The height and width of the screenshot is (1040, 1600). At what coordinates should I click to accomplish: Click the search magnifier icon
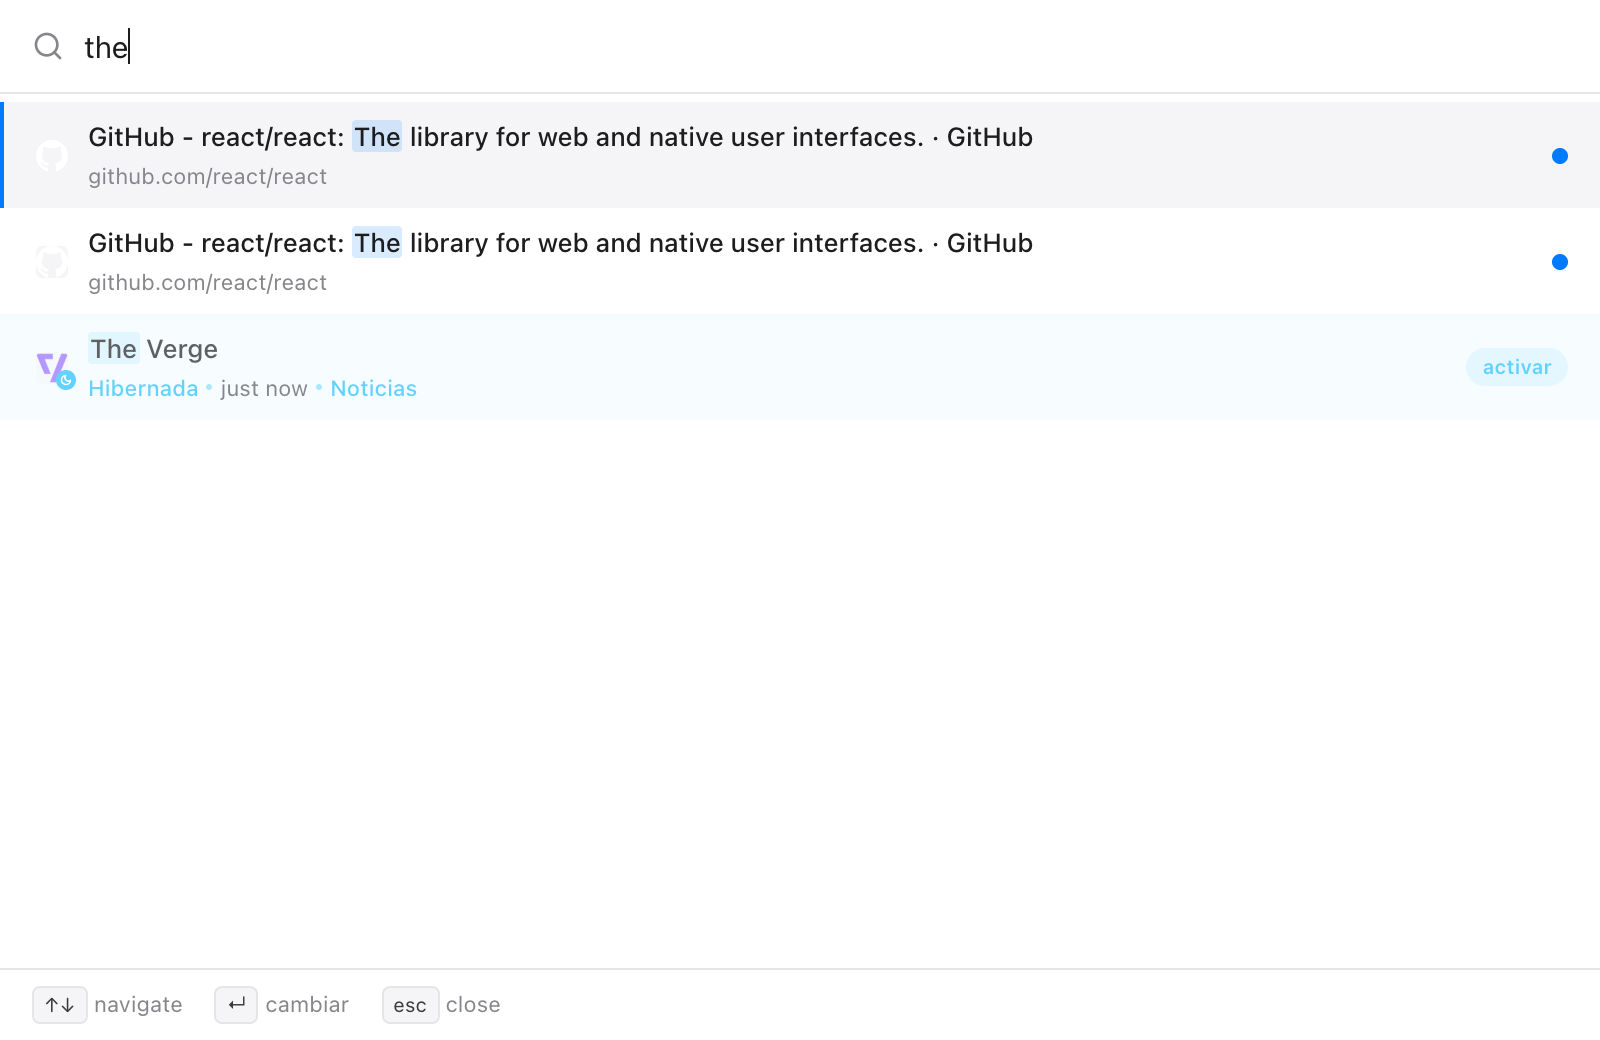click(x=48, y=46)
